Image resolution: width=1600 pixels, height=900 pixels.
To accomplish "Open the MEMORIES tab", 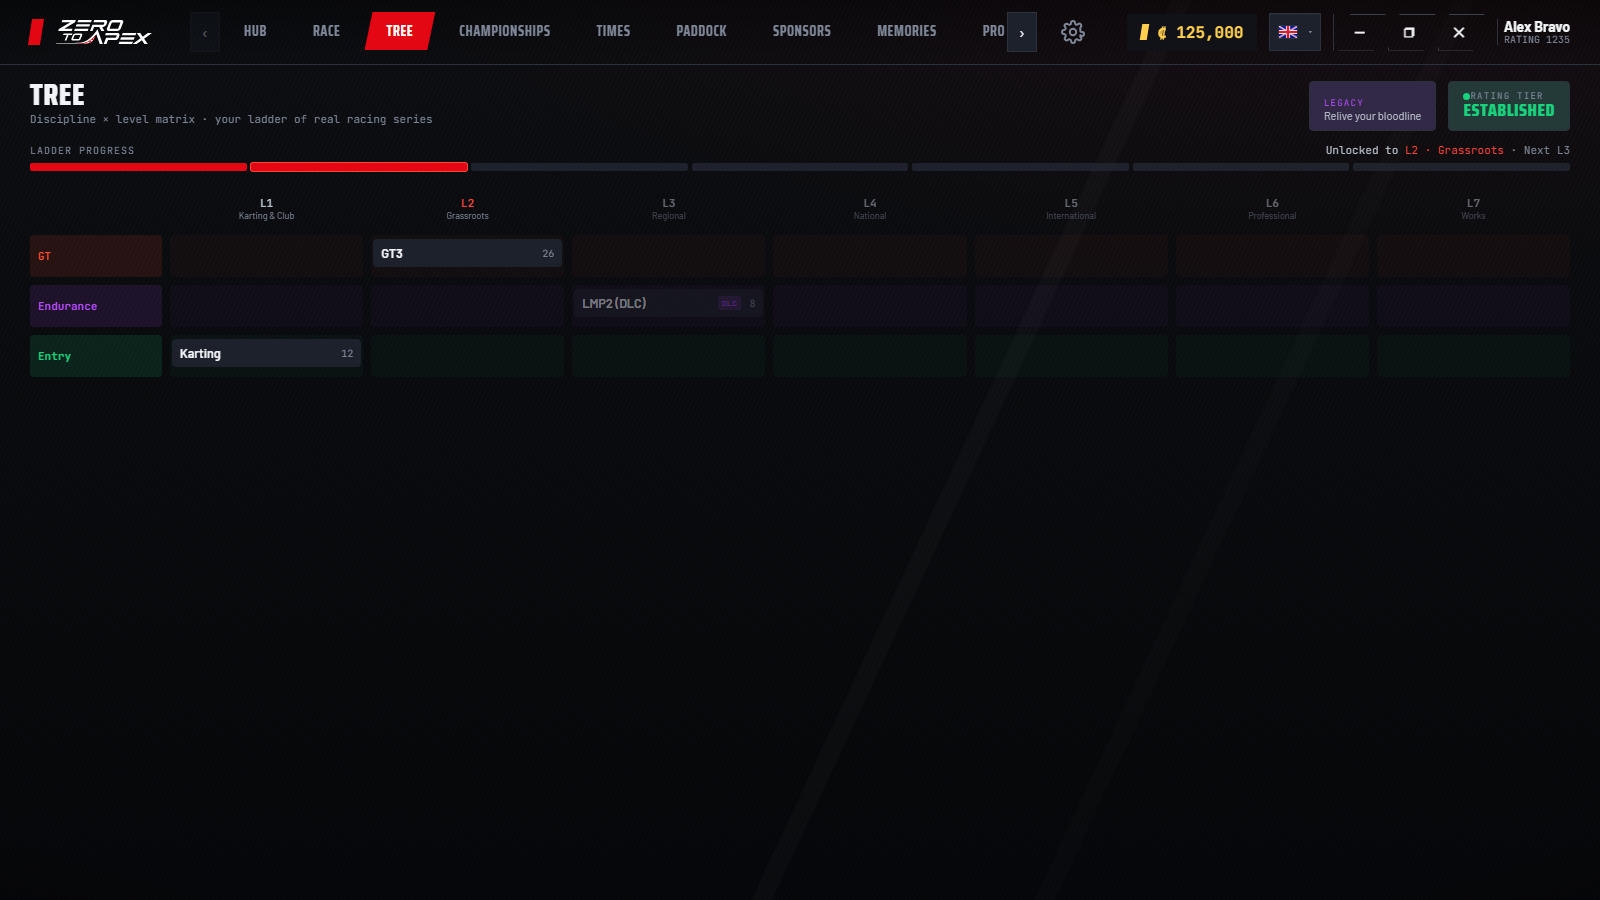I will 906,31.
